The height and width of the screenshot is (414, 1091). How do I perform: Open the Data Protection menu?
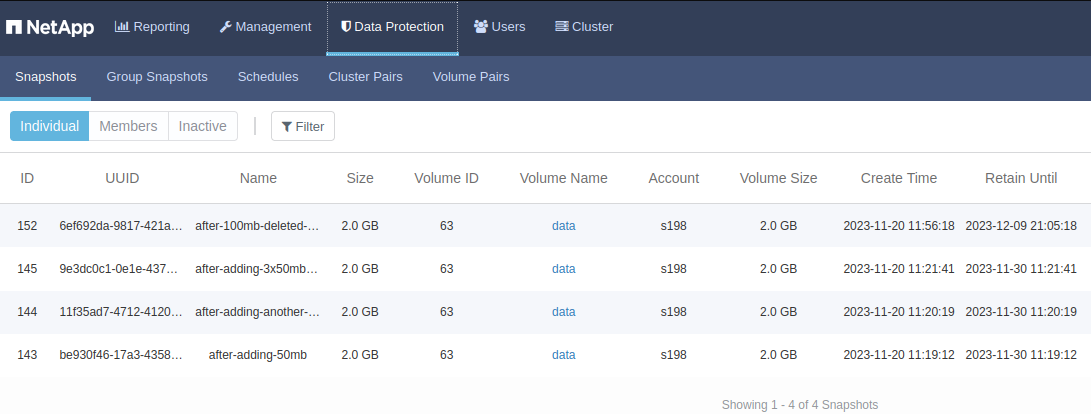392,26
